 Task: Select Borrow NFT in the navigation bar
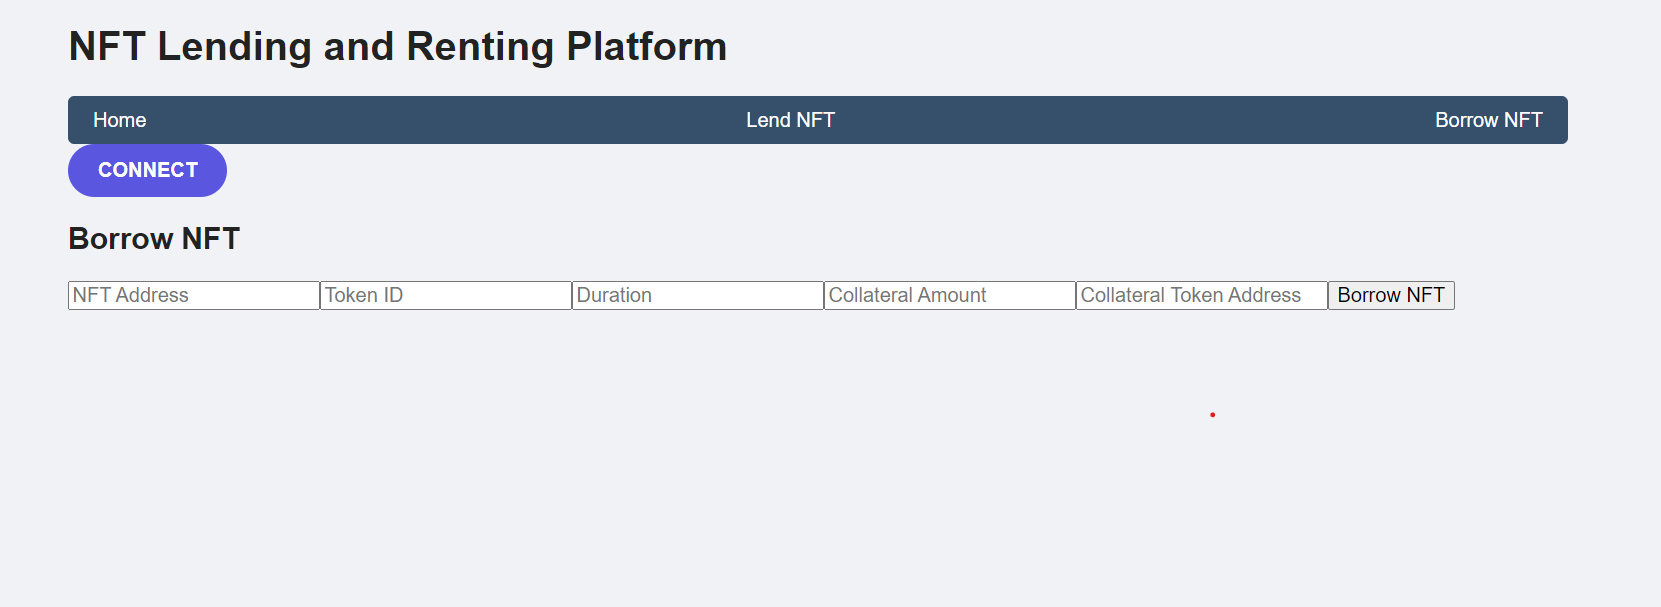(1489, 119)
